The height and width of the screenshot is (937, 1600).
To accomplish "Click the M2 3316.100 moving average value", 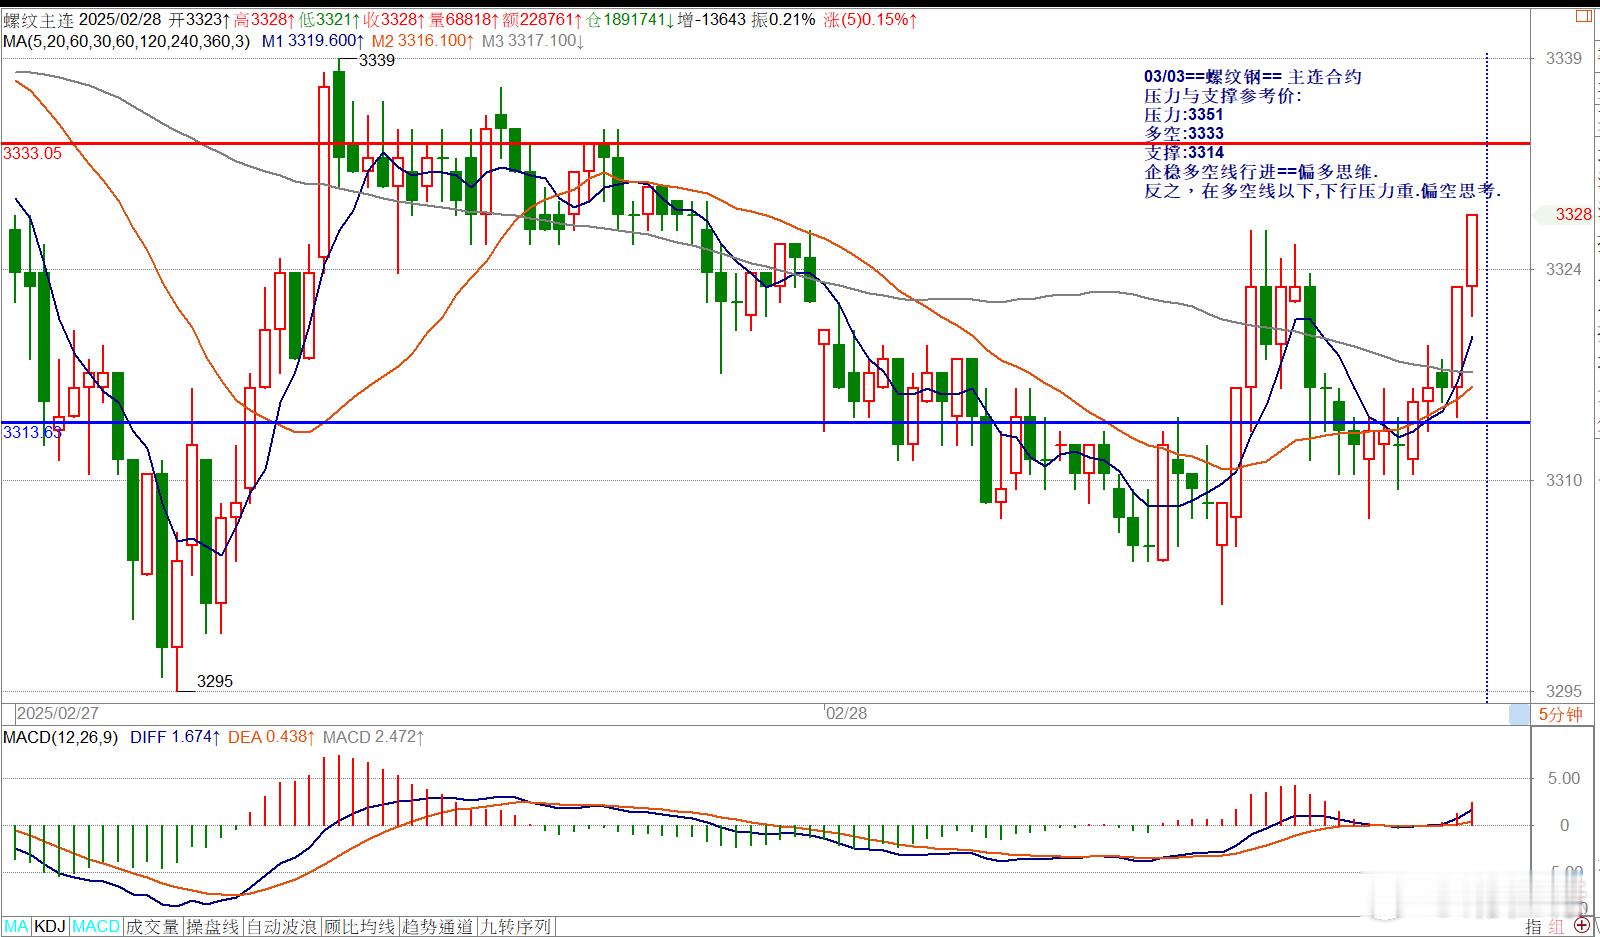I will [x=424, y=41].
